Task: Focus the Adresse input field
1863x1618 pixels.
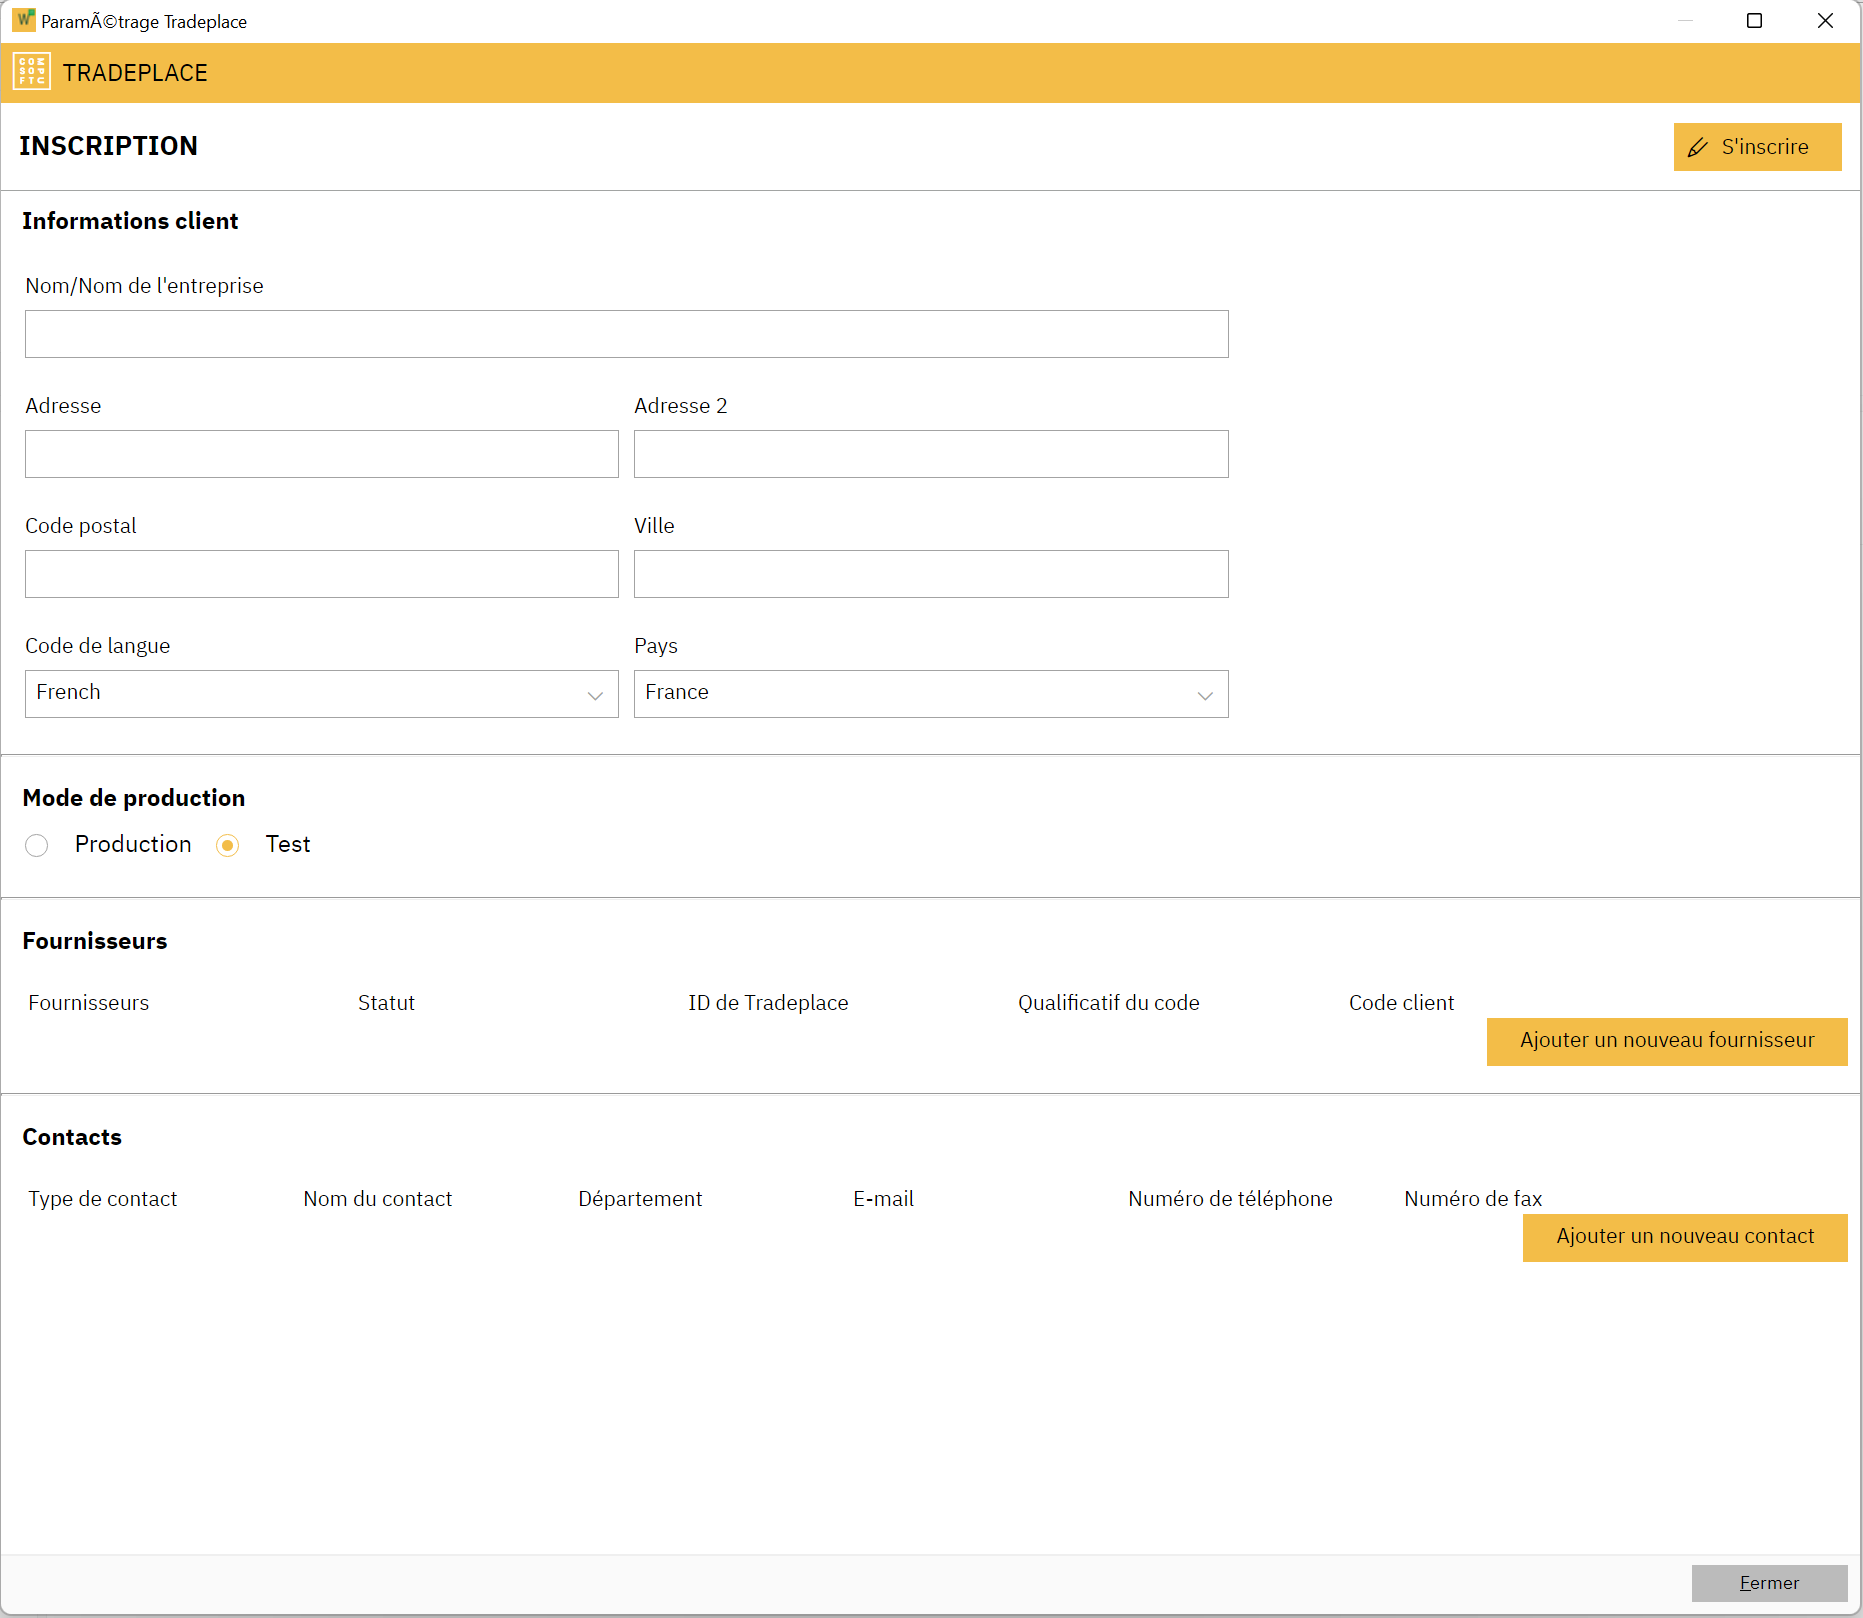Action: 322,454
